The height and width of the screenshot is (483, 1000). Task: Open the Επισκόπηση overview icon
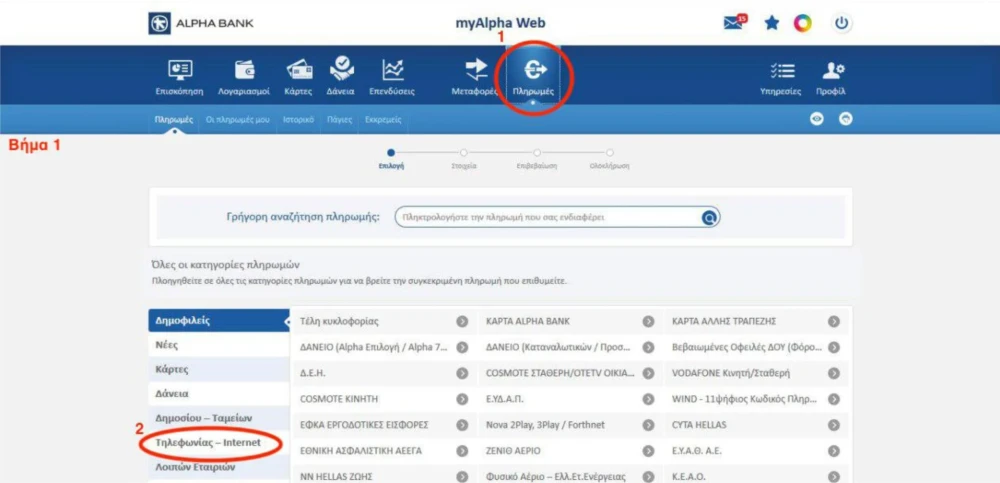click(x=179, y=69)
